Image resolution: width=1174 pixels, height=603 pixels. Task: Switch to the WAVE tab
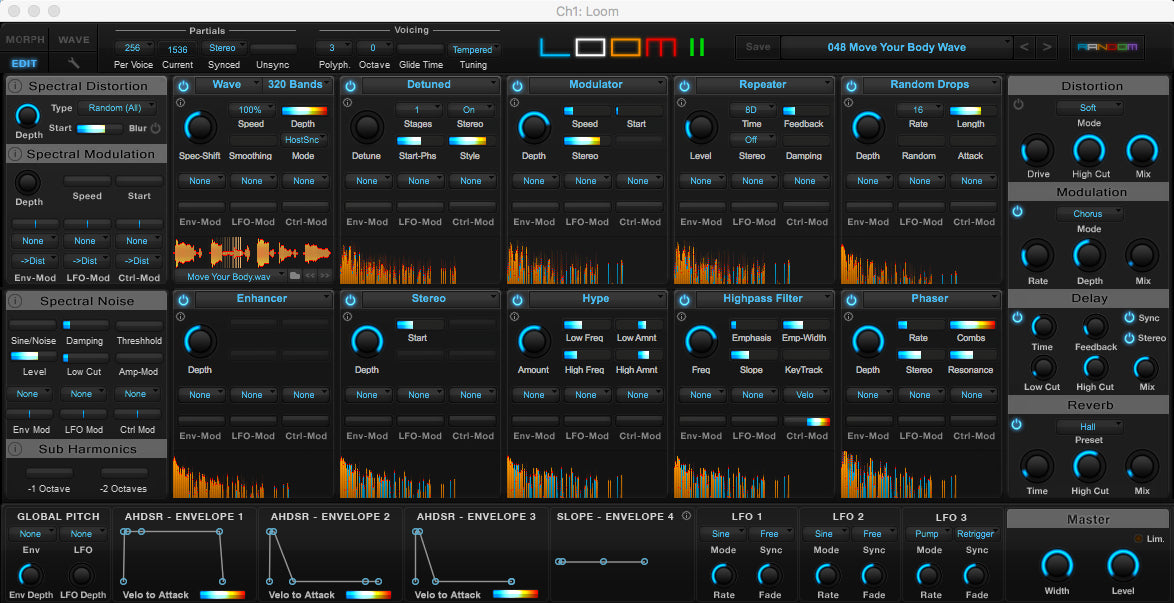pos(73,39)
